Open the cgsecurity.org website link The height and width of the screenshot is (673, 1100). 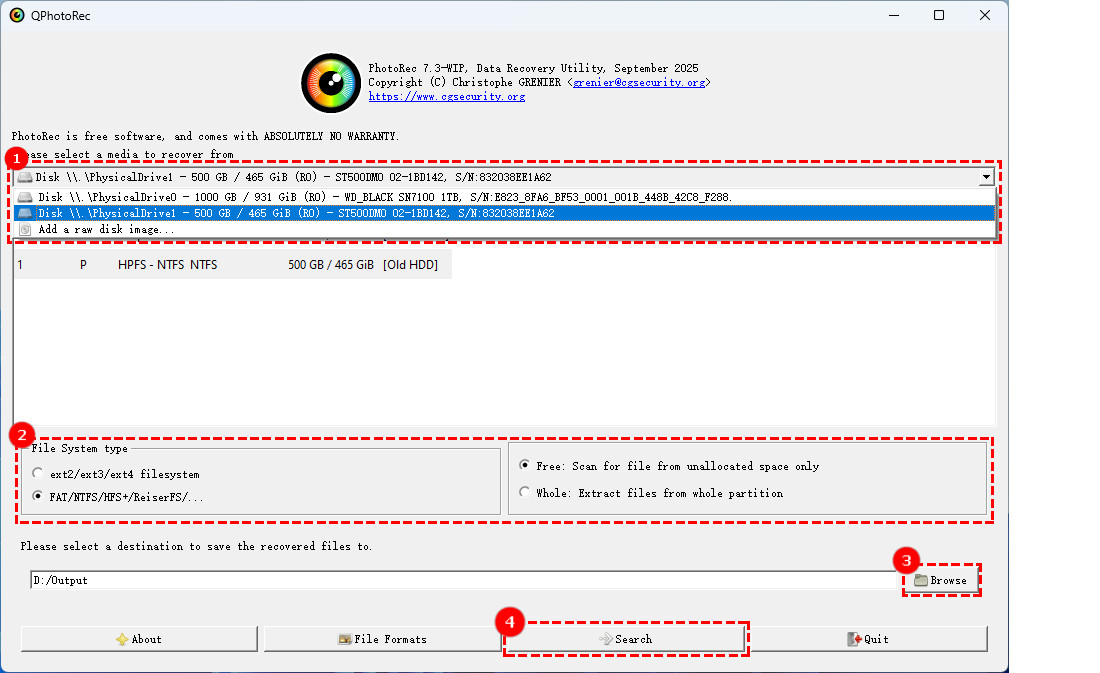(446, 97)
